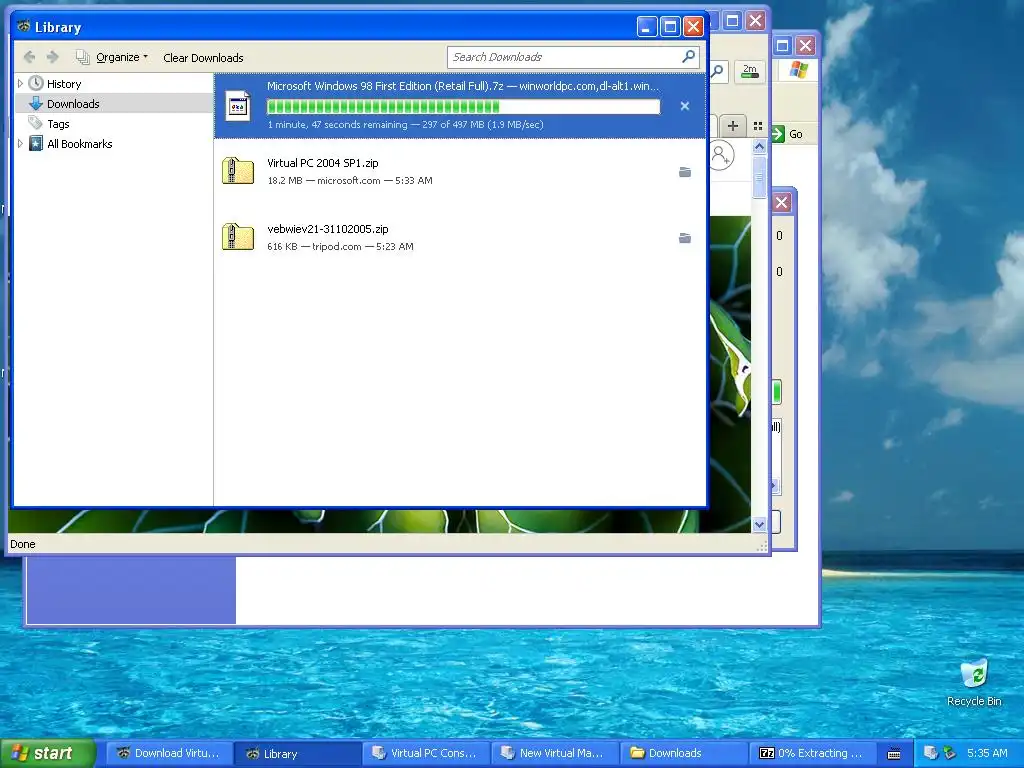Go forward using the Library forward arrow

coord(53,57)
